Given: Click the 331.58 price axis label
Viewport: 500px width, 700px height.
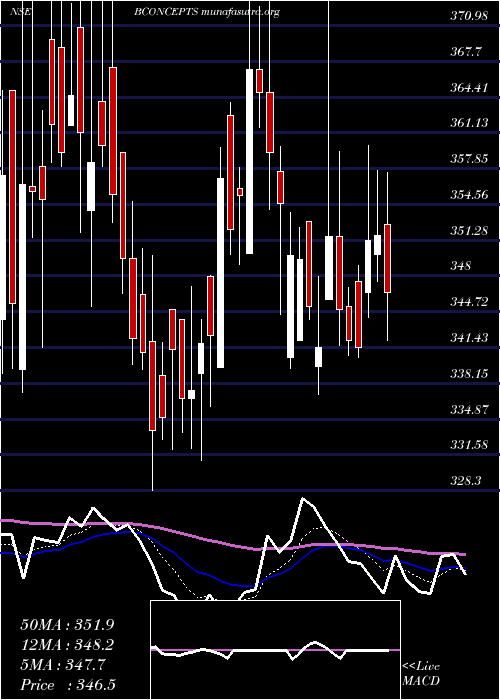Looking at the screenshot, I should (469, 445).
